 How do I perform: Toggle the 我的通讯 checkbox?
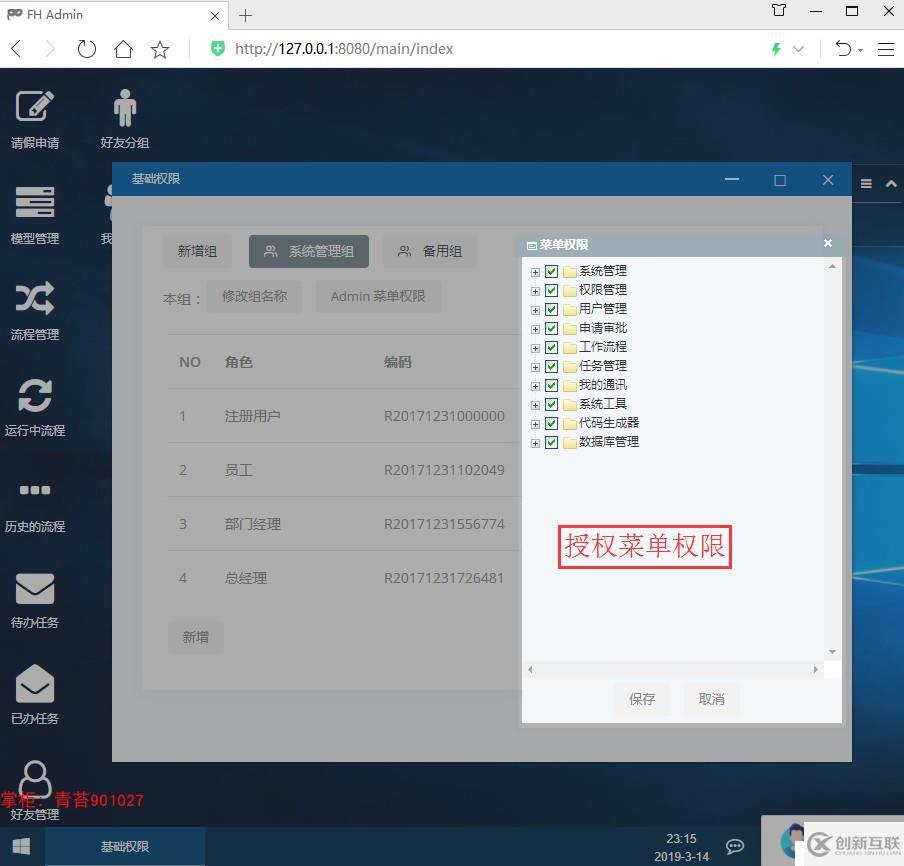pos(551,385)
